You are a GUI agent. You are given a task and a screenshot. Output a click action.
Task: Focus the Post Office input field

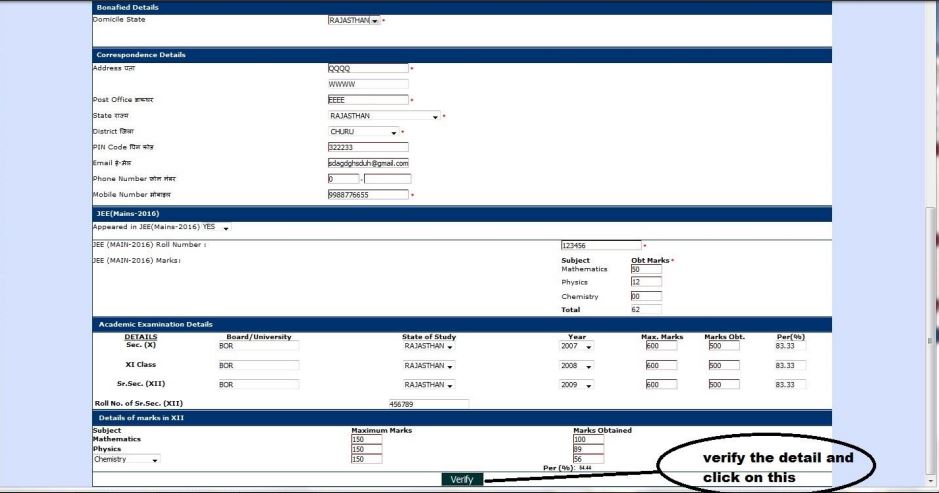368,100
